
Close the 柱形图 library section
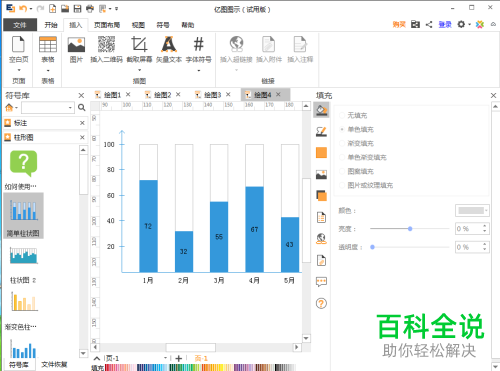coord(82,137)
